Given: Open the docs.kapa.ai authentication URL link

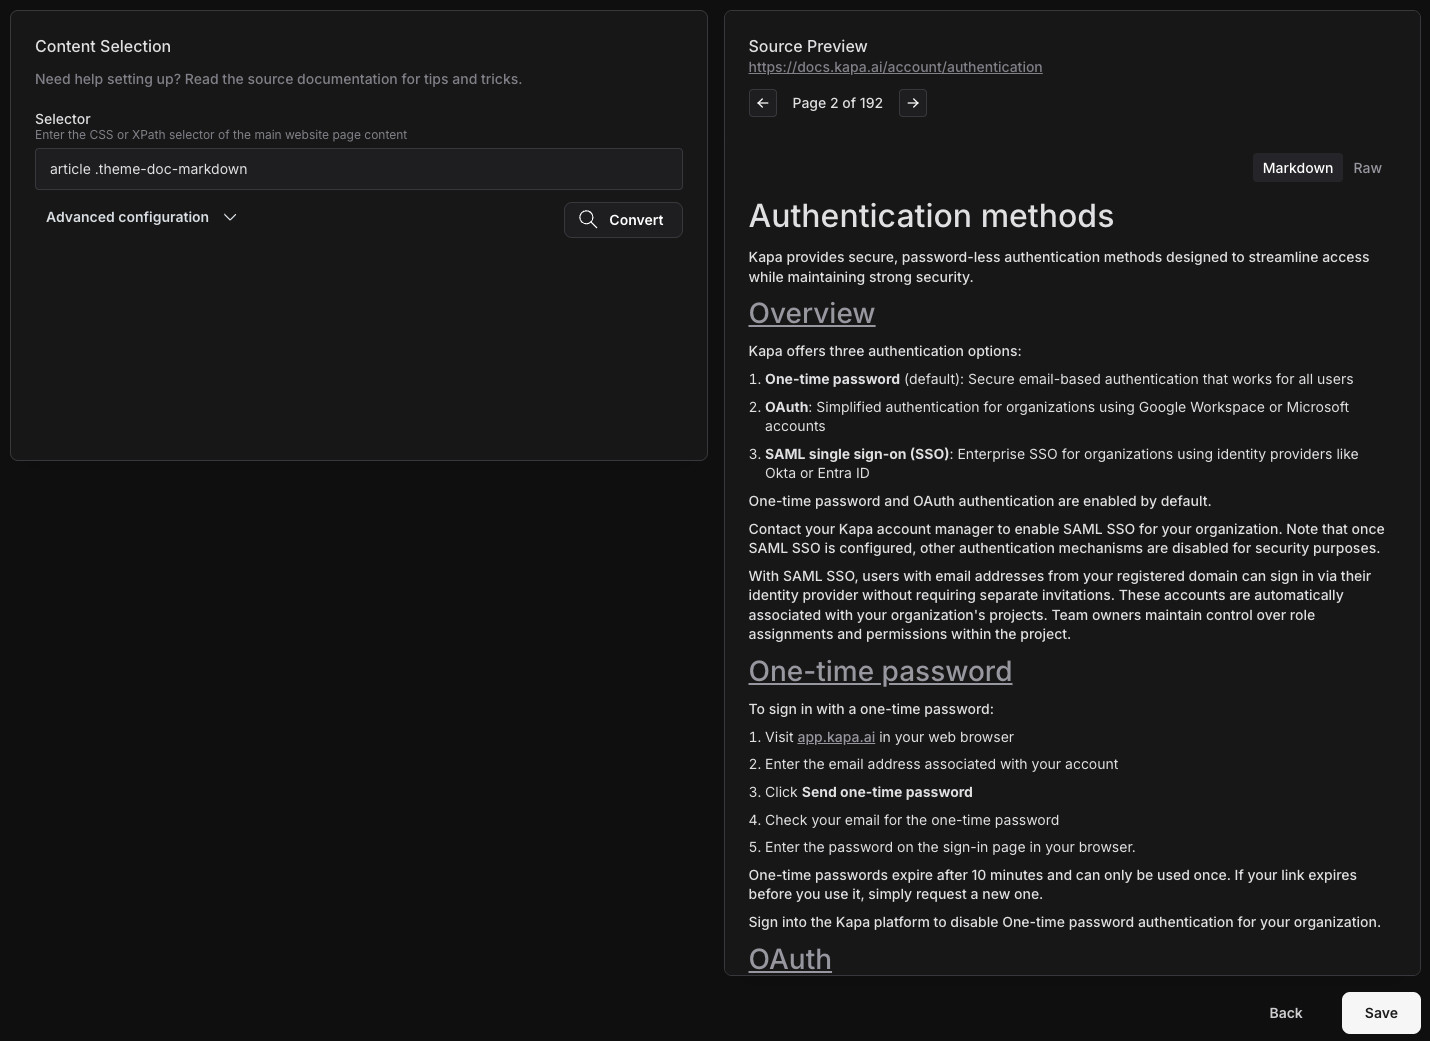Looking at the screenshot, I should tap(895, 67).
